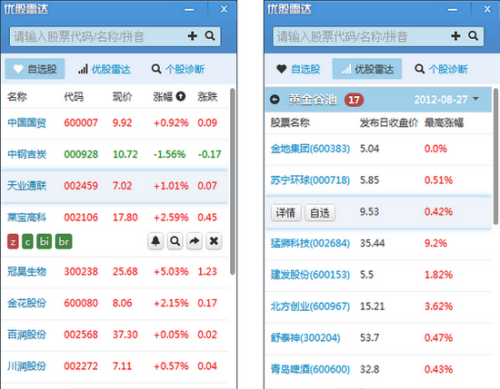Click the 自选 button
This screenshot has height=389, width=500.
click(x=320, y=213)
